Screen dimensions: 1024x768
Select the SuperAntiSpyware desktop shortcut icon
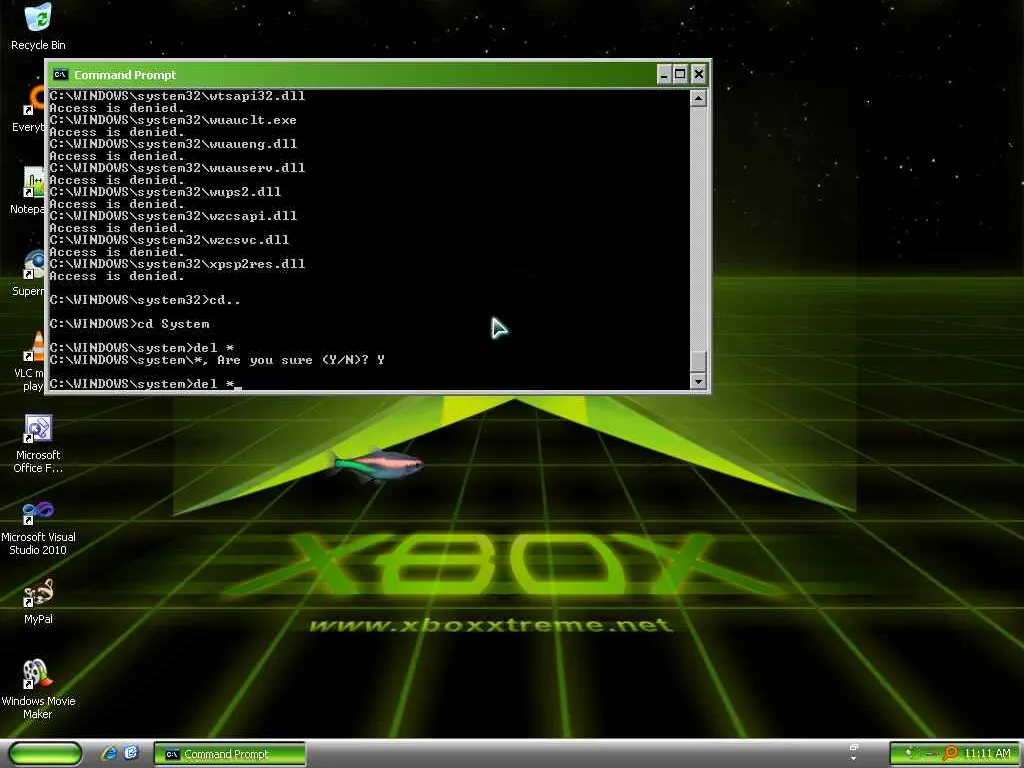click(x=33, y=264)
